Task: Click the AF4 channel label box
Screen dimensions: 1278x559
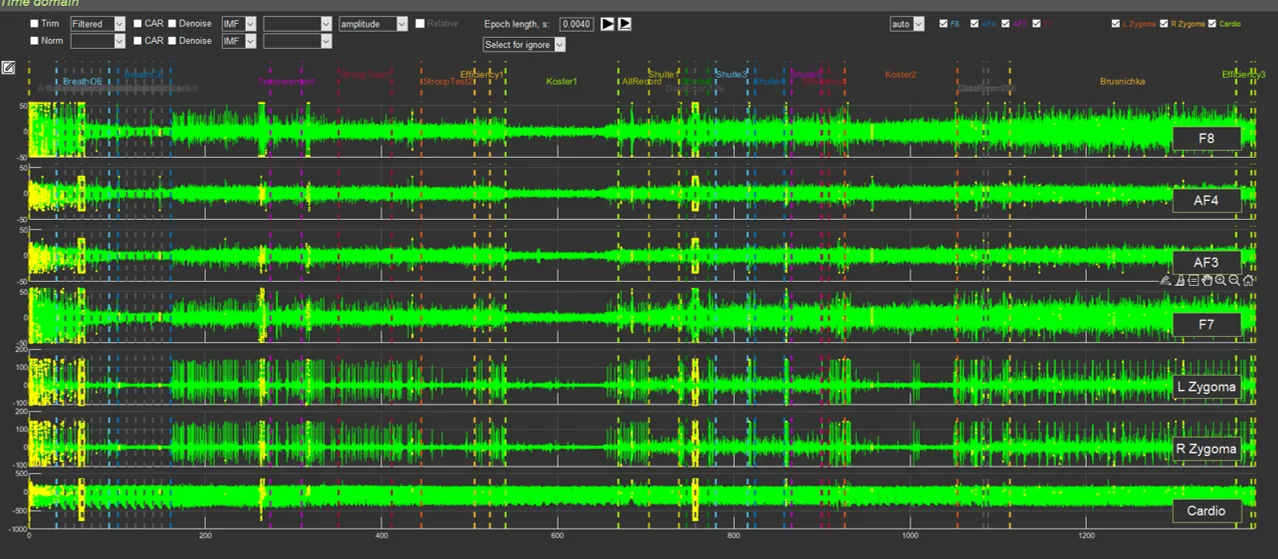Action: (x=1207, y=200)
